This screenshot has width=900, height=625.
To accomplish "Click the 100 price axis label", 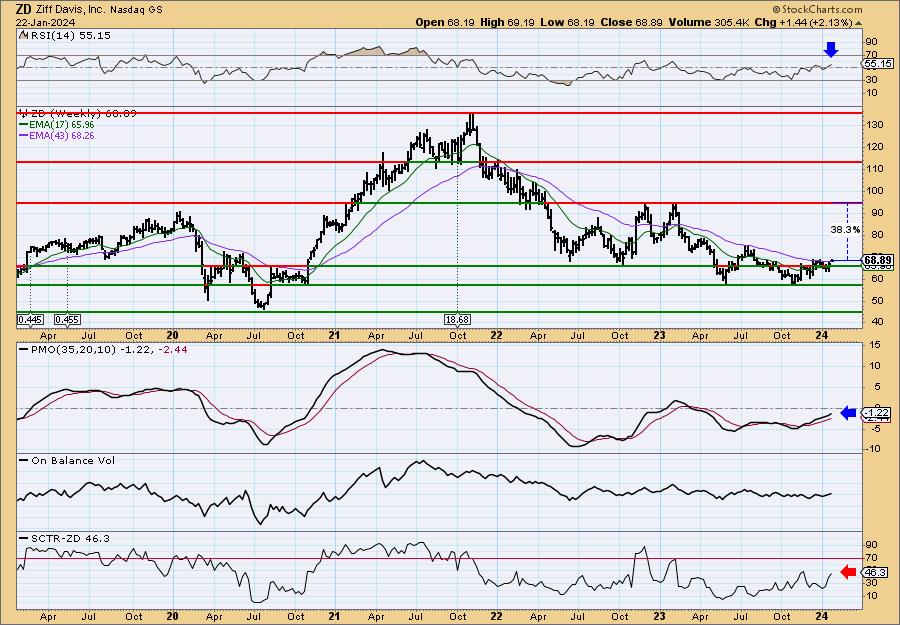I will tap(874, 191).
